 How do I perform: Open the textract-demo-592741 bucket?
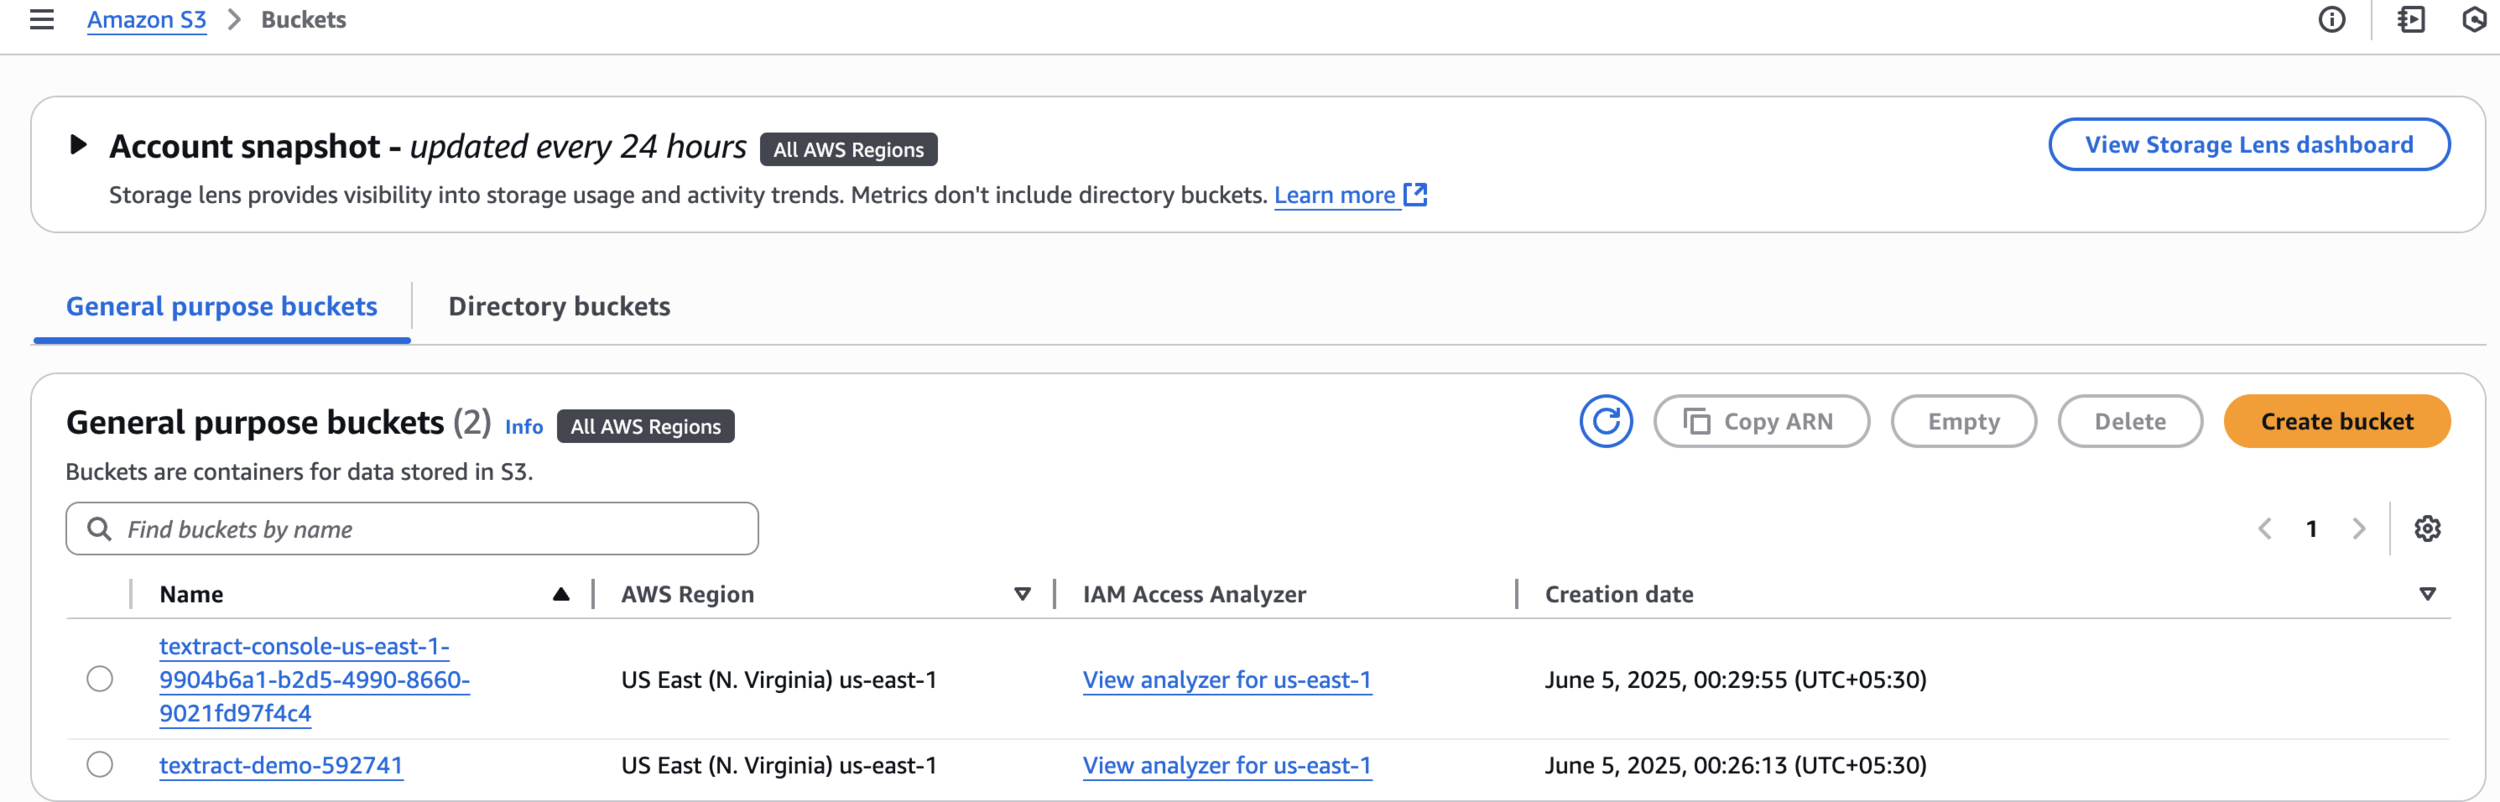click(281, 765)
